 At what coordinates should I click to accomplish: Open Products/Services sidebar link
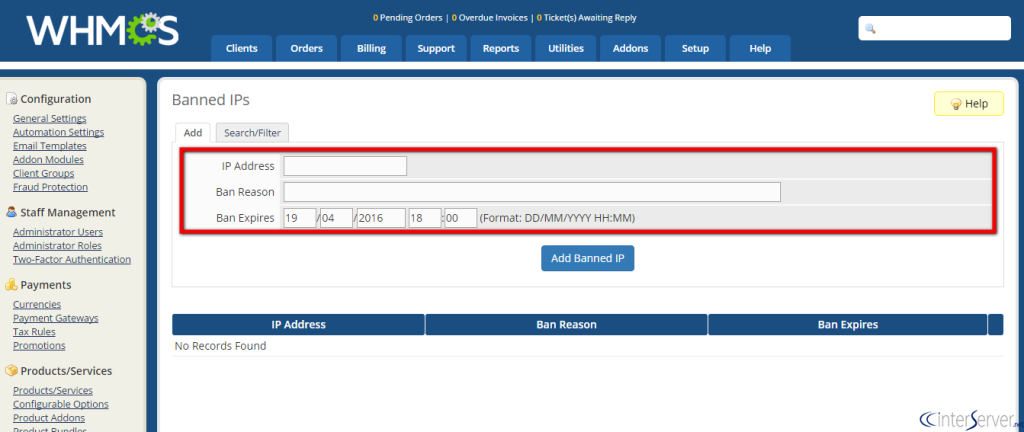[x=53, y=391]
